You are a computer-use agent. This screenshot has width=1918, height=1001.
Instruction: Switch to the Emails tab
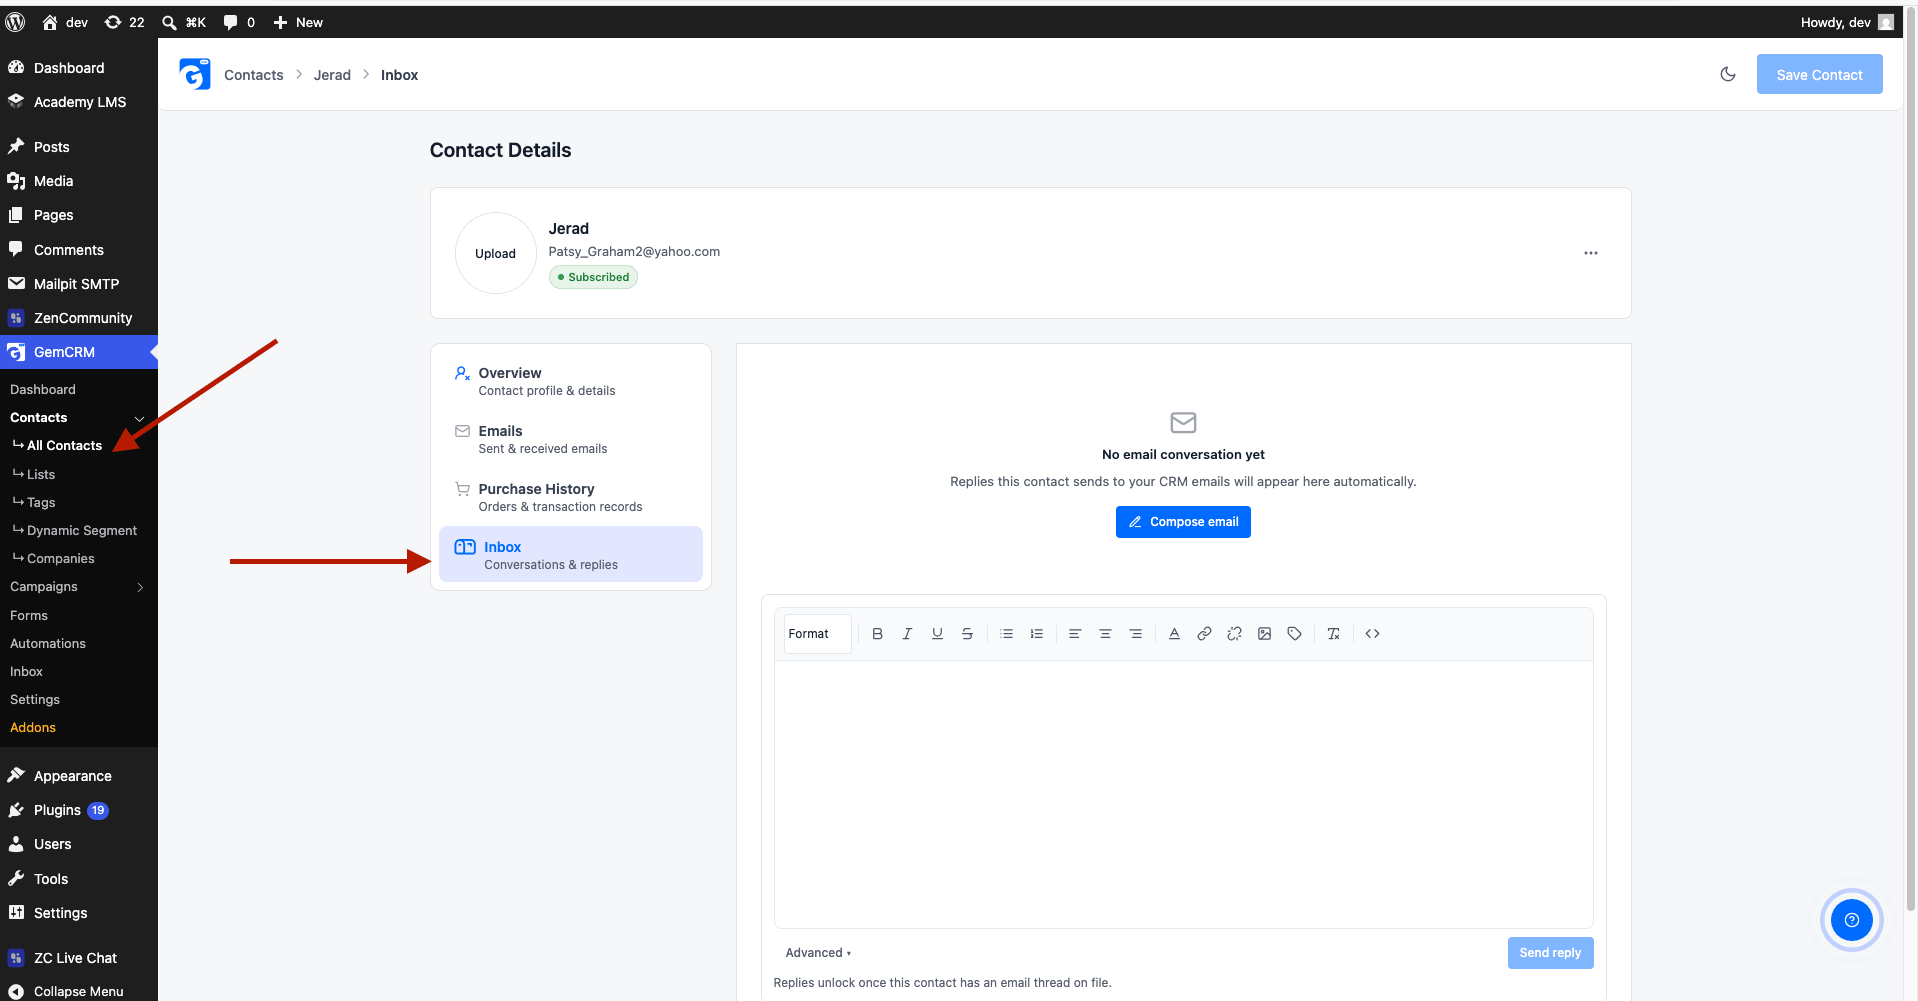(x=571, y=439)
